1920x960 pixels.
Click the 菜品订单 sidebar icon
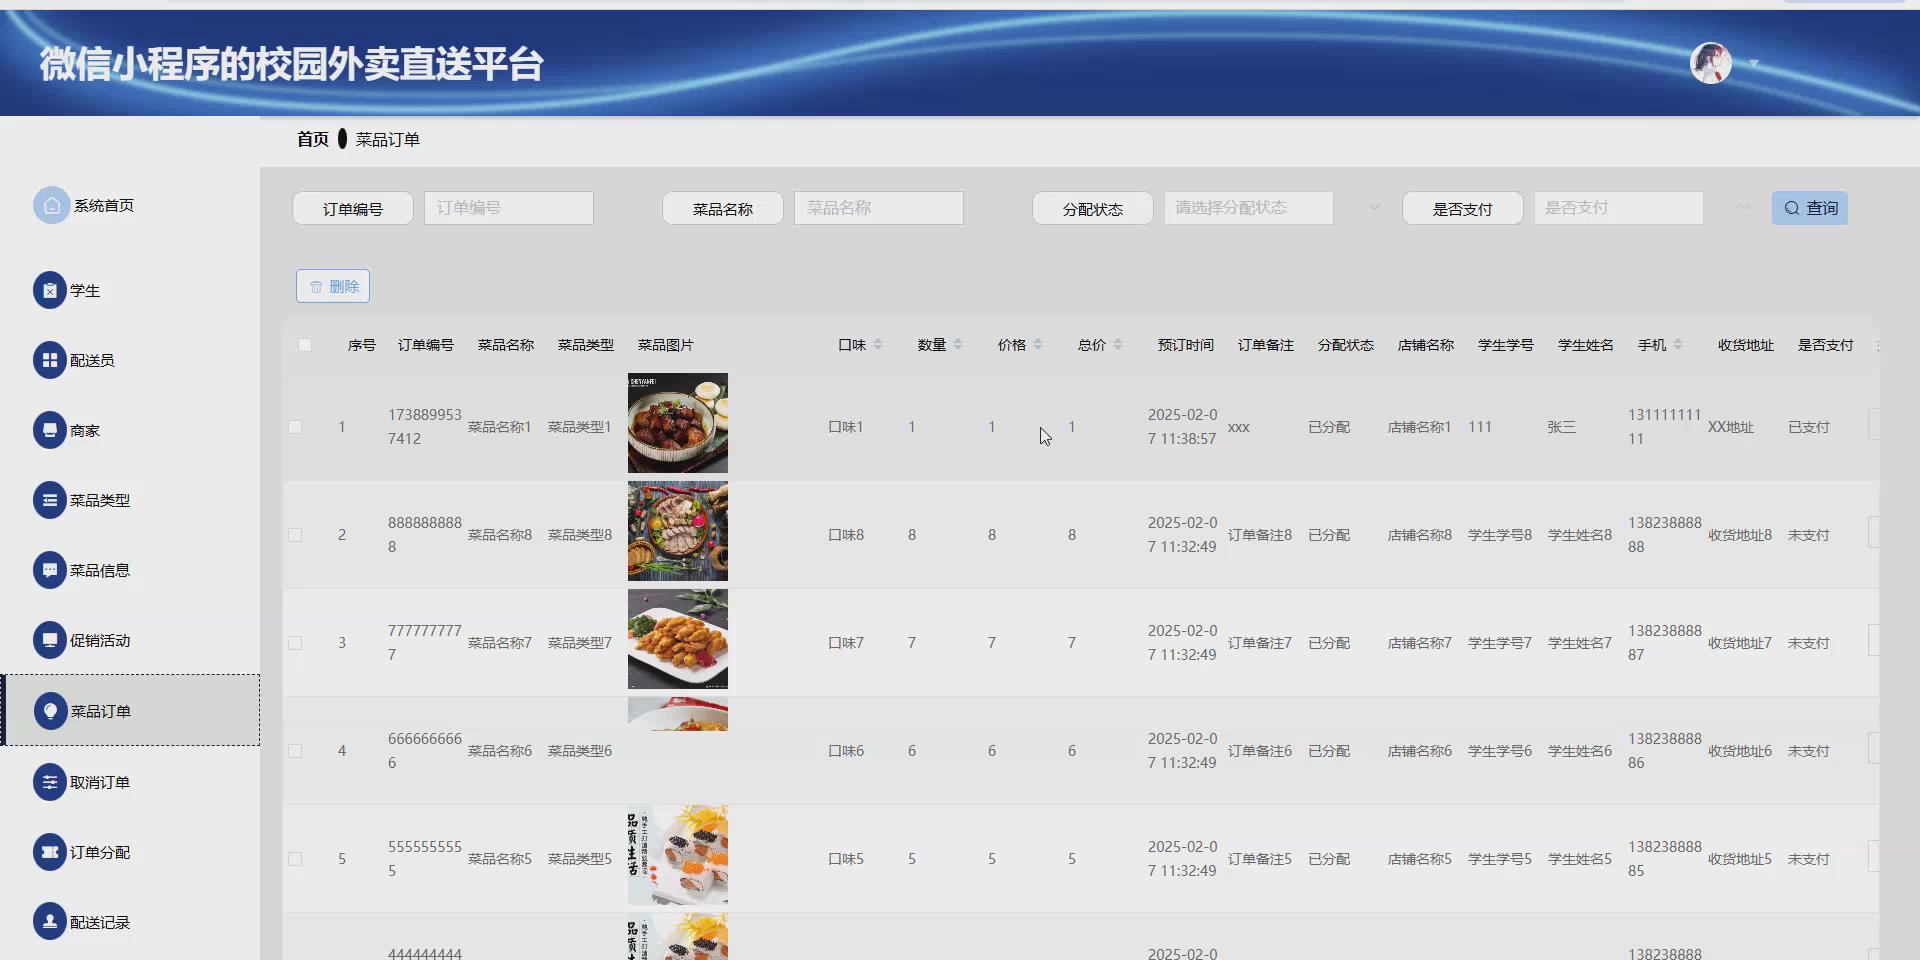[50, 711]
